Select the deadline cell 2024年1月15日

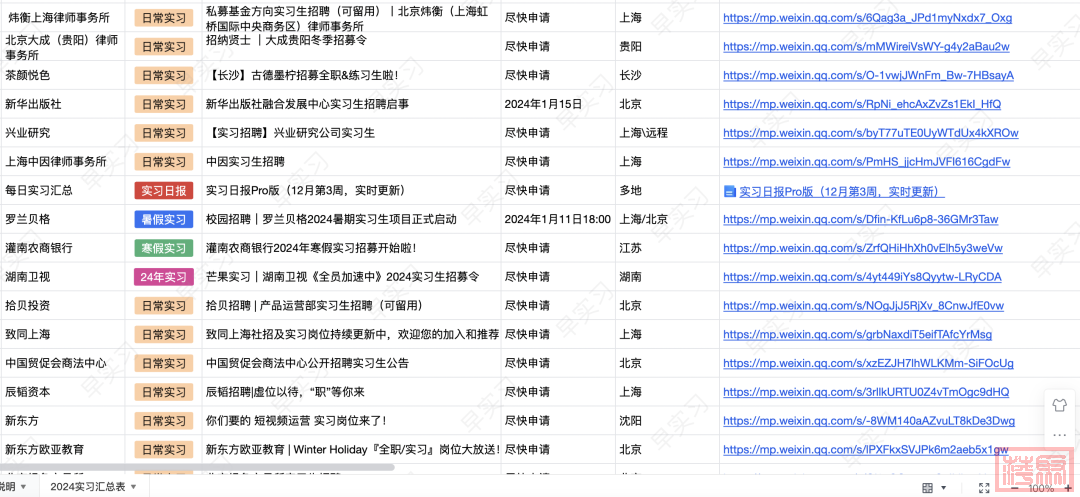(558, 105)
